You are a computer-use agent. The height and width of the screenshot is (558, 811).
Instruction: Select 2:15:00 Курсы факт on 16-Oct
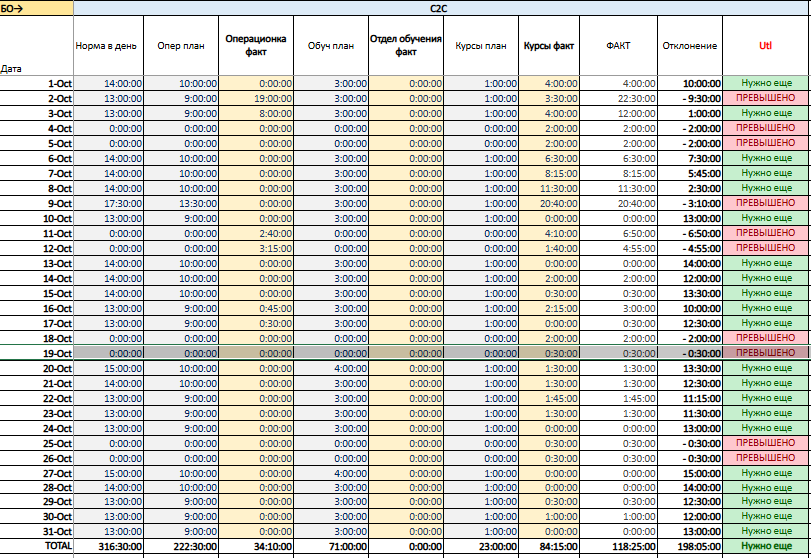(549, 308)
